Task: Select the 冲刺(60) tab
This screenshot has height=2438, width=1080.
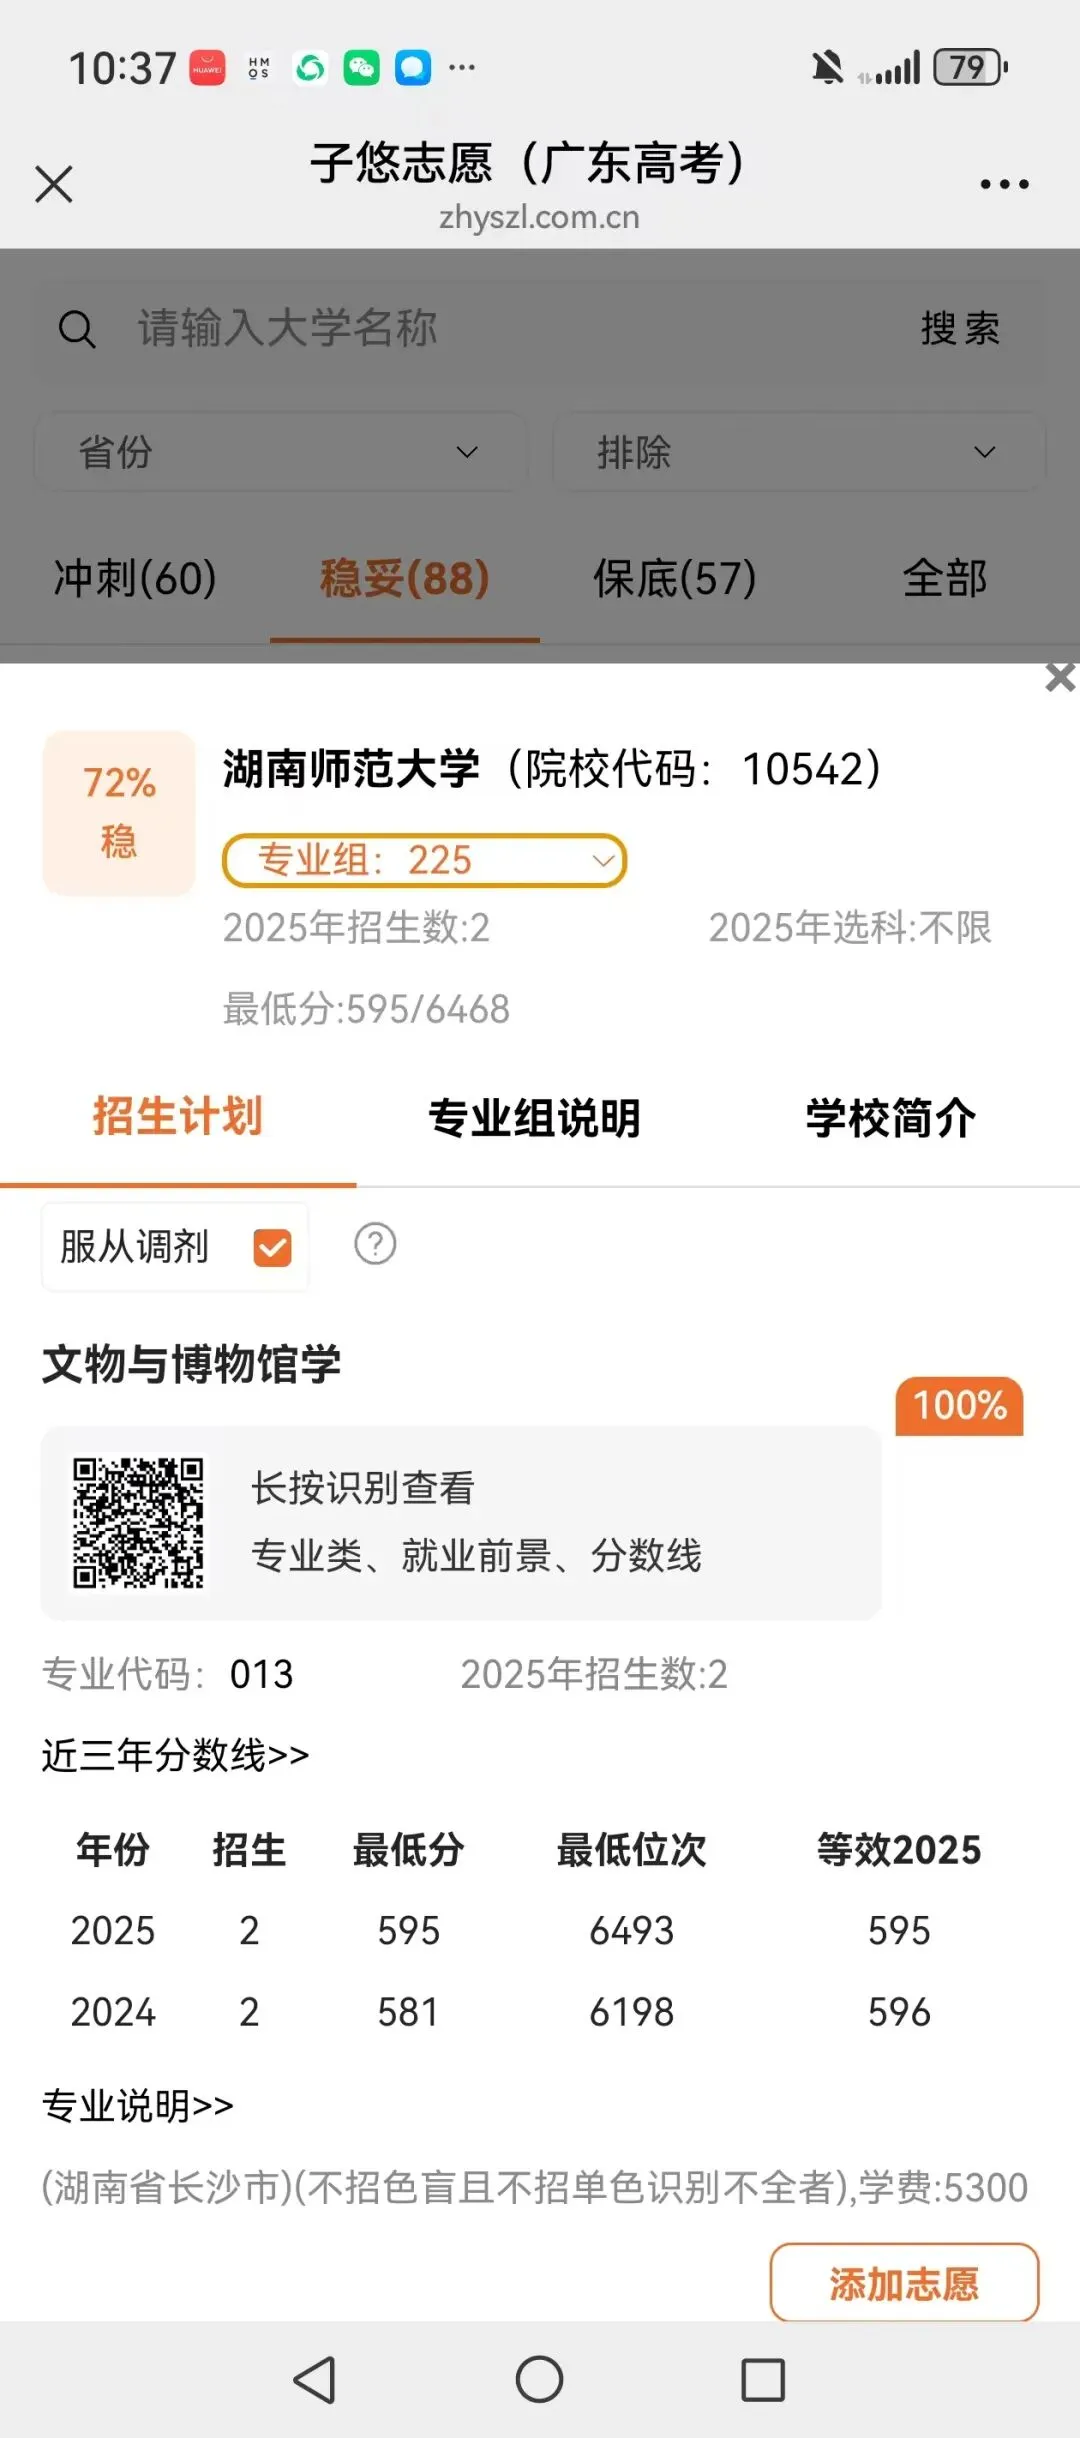Action: point(135,578)
